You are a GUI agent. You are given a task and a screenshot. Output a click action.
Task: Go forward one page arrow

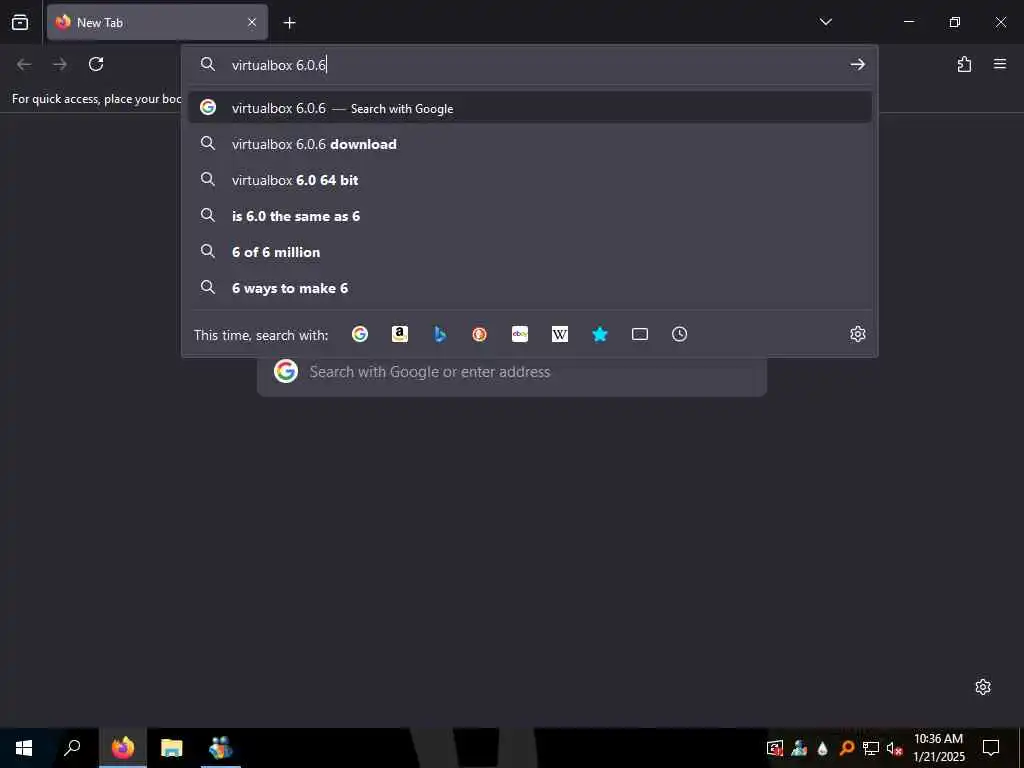click(x=60, y=64)
